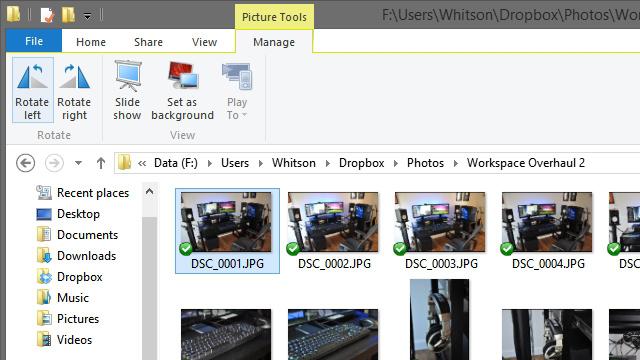This screenshot has height=360, width=640.
Task: Open Recent places in navigation pane
Action: [82, 193]
